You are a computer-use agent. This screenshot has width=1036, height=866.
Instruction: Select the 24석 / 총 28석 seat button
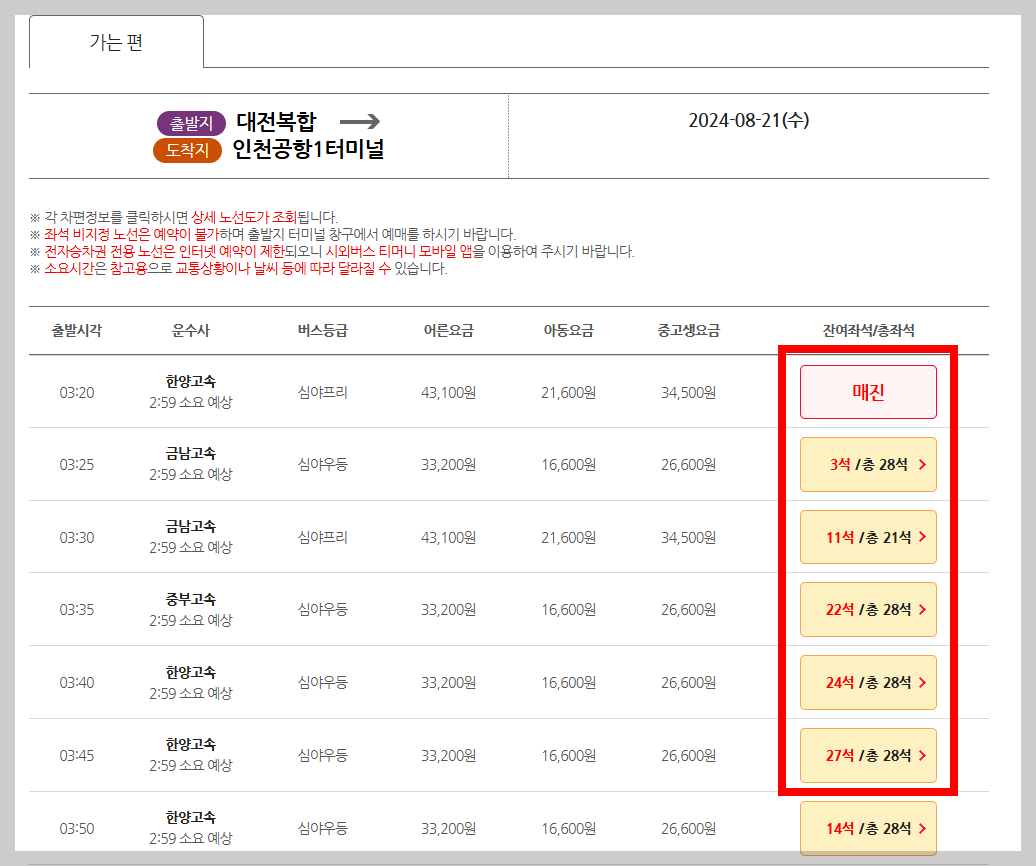868,682
